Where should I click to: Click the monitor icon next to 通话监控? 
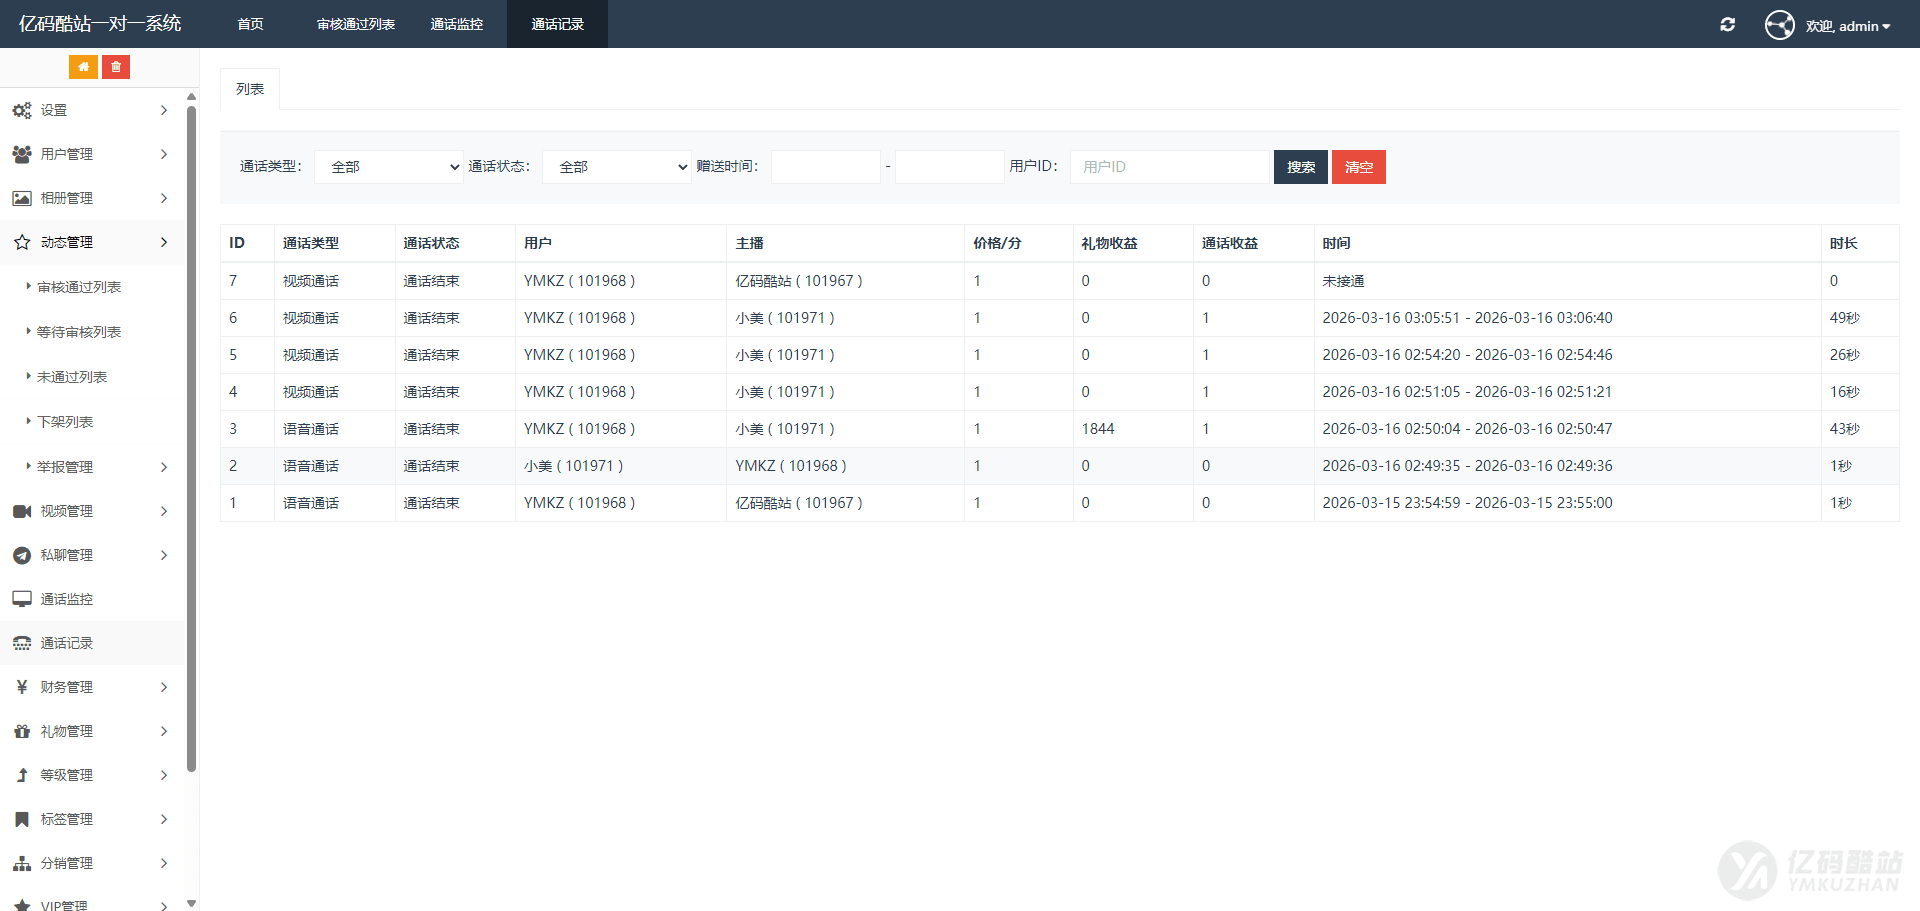pyautogui.click(x=21, y=598)
